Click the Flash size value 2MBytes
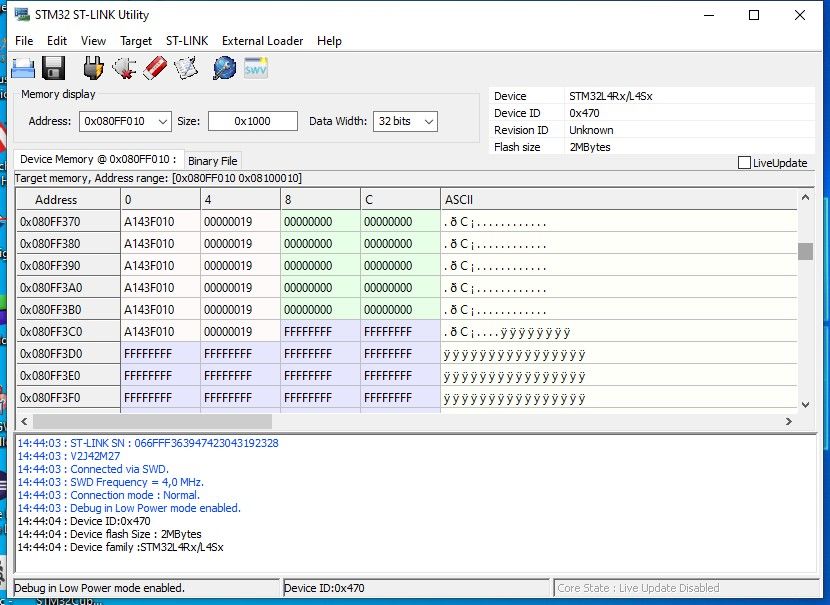Image resolution: width=830 pixels, height=605 pixels. 590,147
